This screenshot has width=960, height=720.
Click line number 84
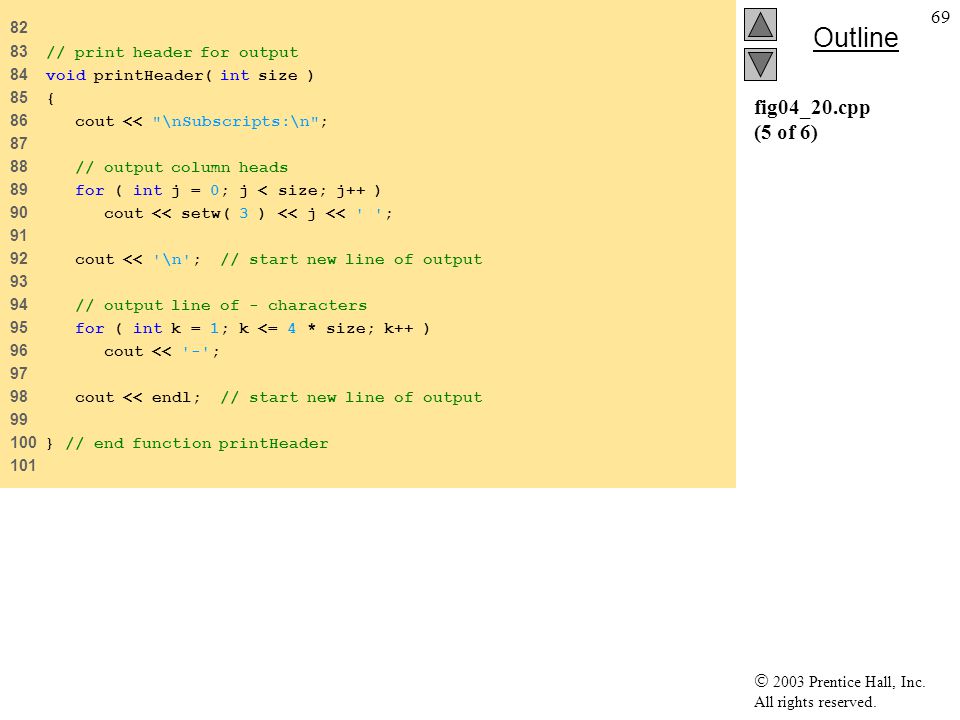19,75
